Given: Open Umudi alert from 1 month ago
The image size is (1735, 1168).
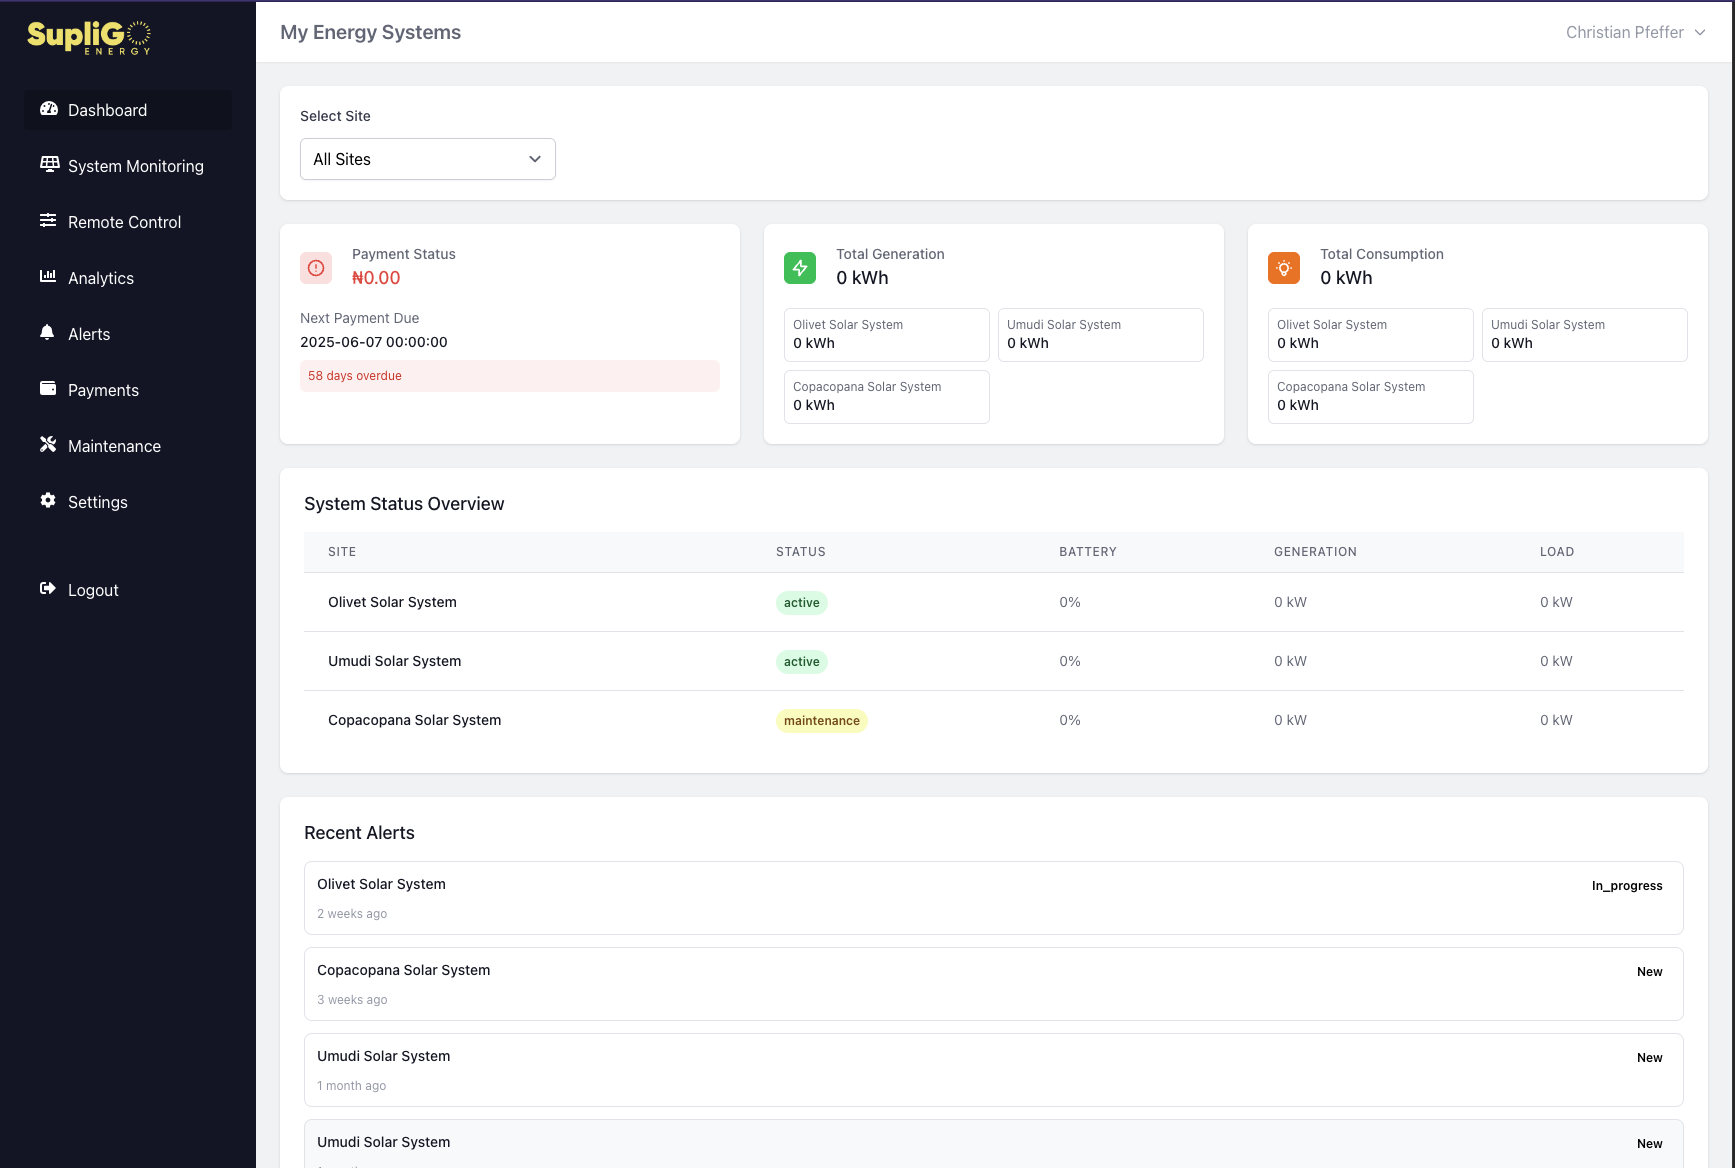Looking at the screenshot, I should click(994, 1070).
